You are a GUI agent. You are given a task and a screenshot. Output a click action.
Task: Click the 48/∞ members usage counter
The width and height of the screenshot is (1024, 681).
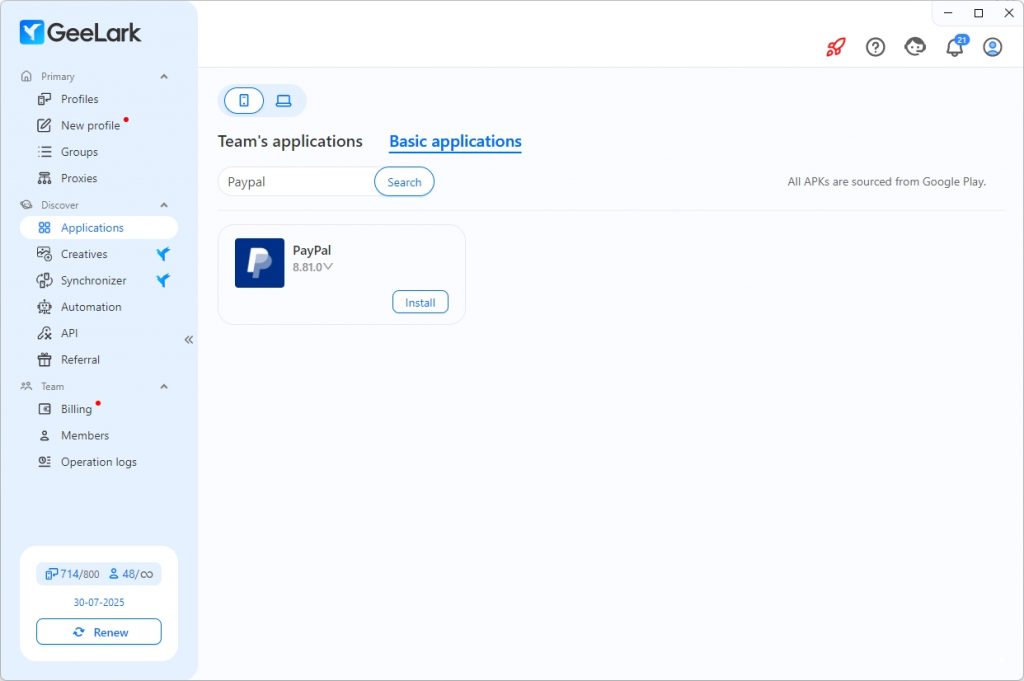coord(131,574)
